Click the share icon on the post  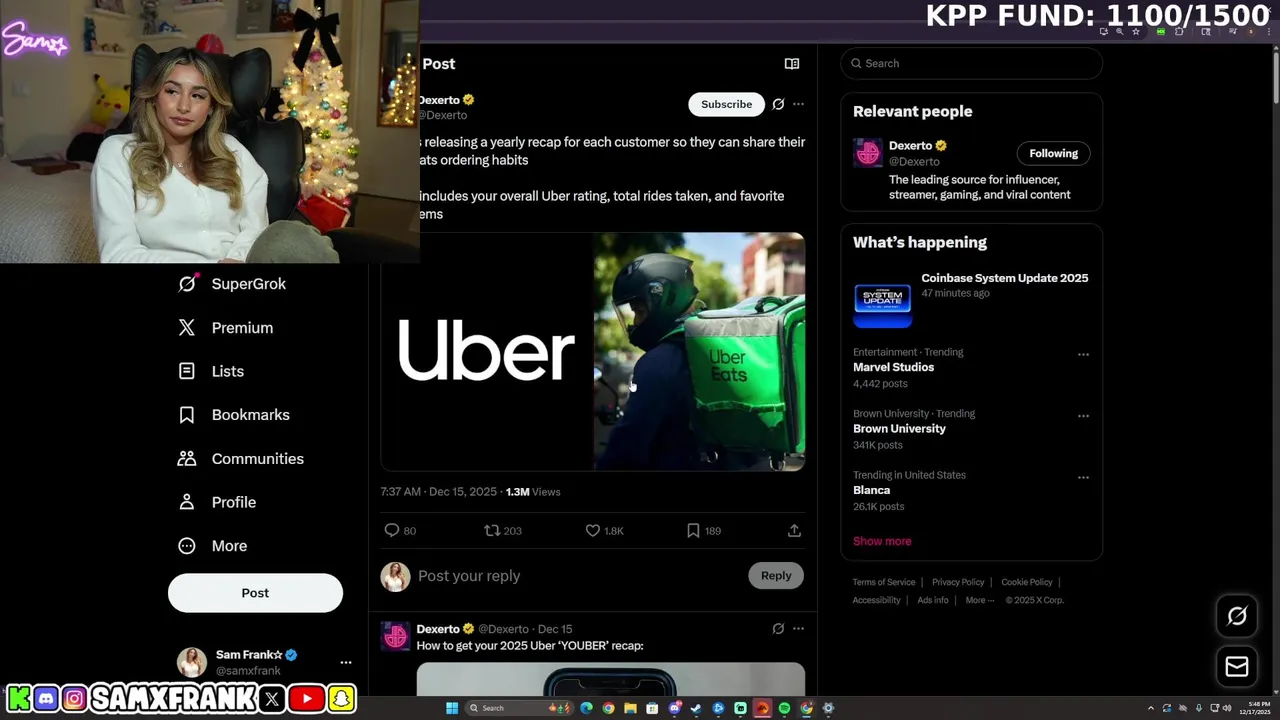[794, 531]
